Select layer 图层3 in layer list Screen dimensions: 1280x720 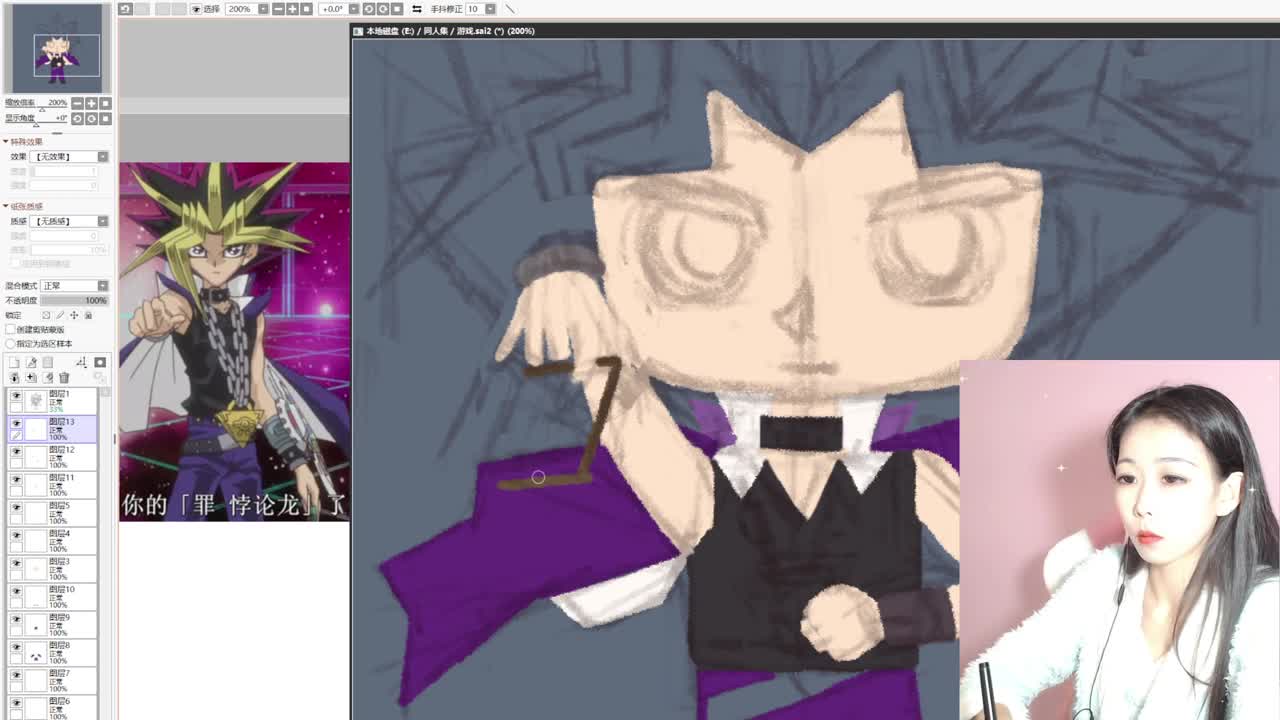point(53,569)
